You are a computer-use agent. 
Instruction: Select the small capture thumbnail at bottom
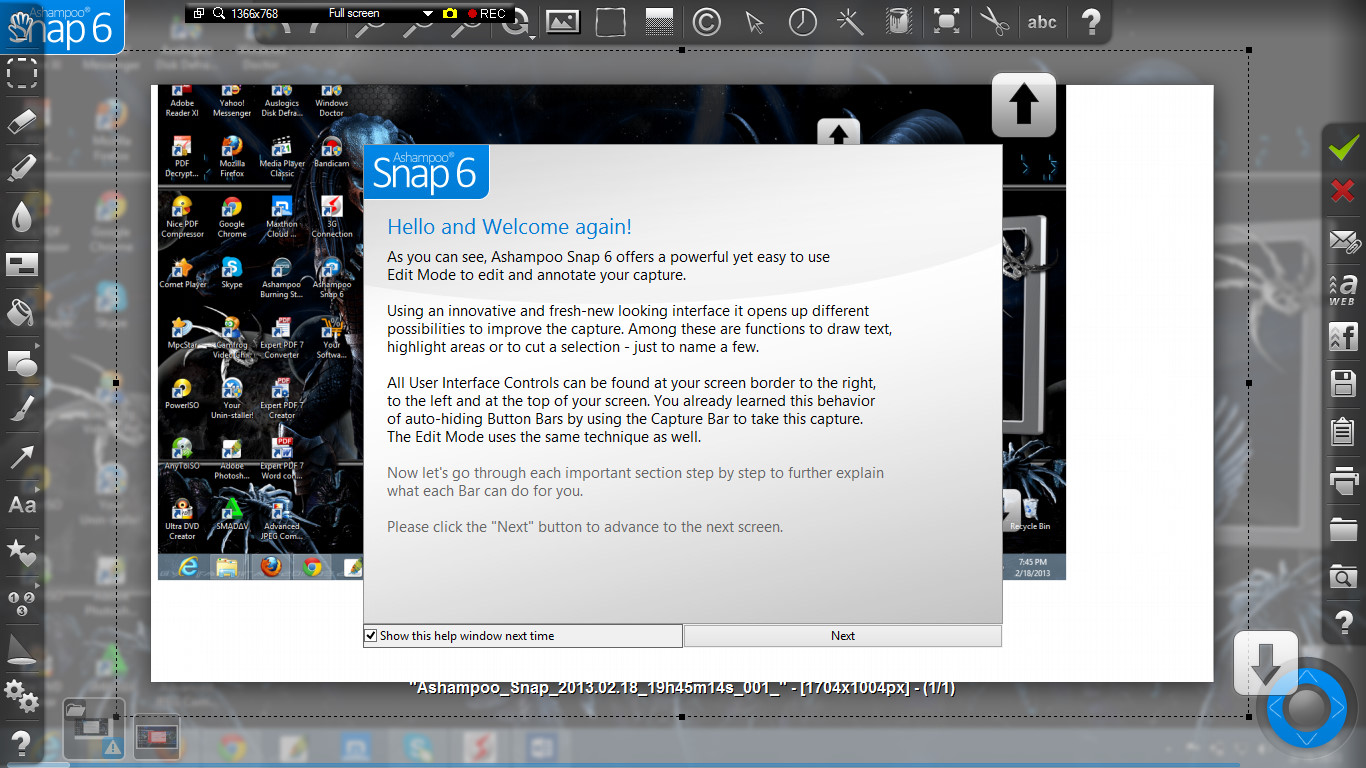pyautogui.click(x=156, y=736)
